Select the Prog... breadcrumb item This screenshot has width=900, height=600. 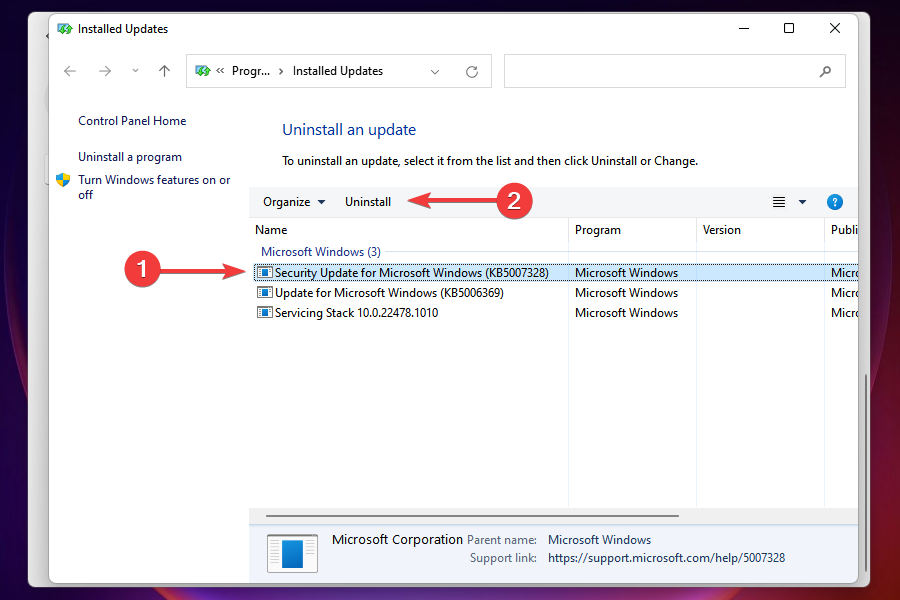(x=251, y=71)
